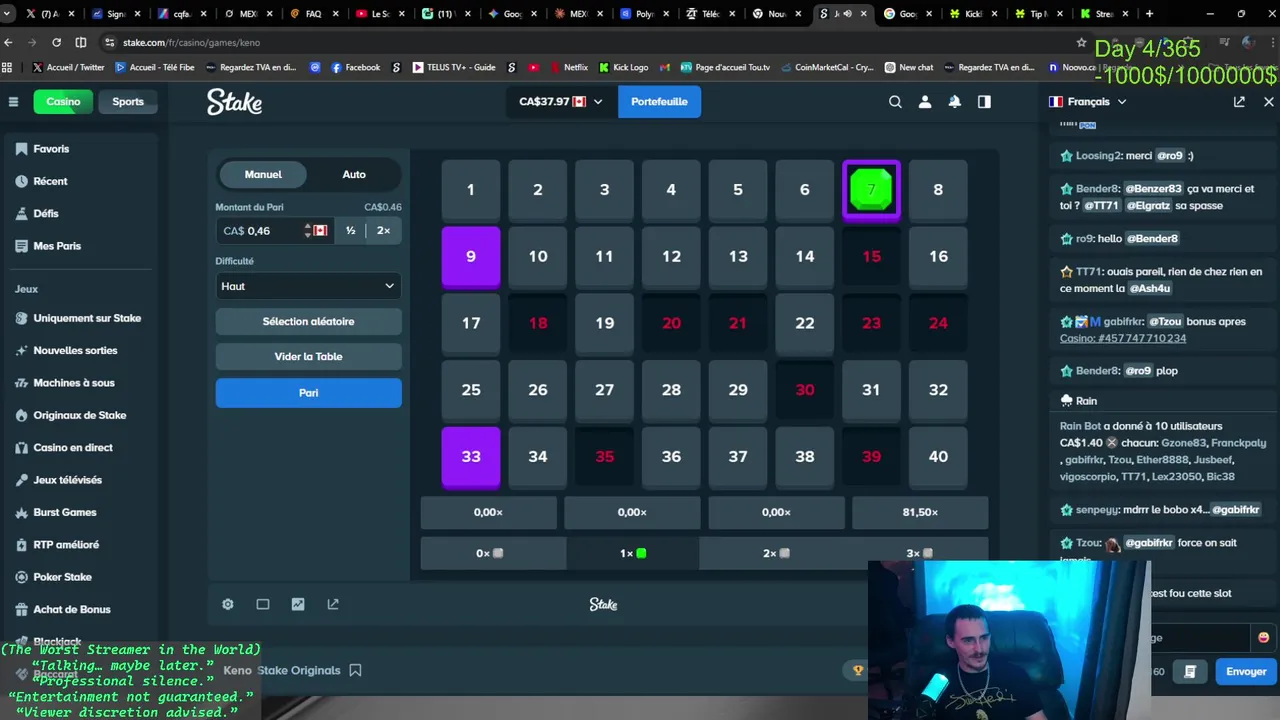Go back in browser history
Screen dimensions: 1280x720
click(x=9, y=43)
